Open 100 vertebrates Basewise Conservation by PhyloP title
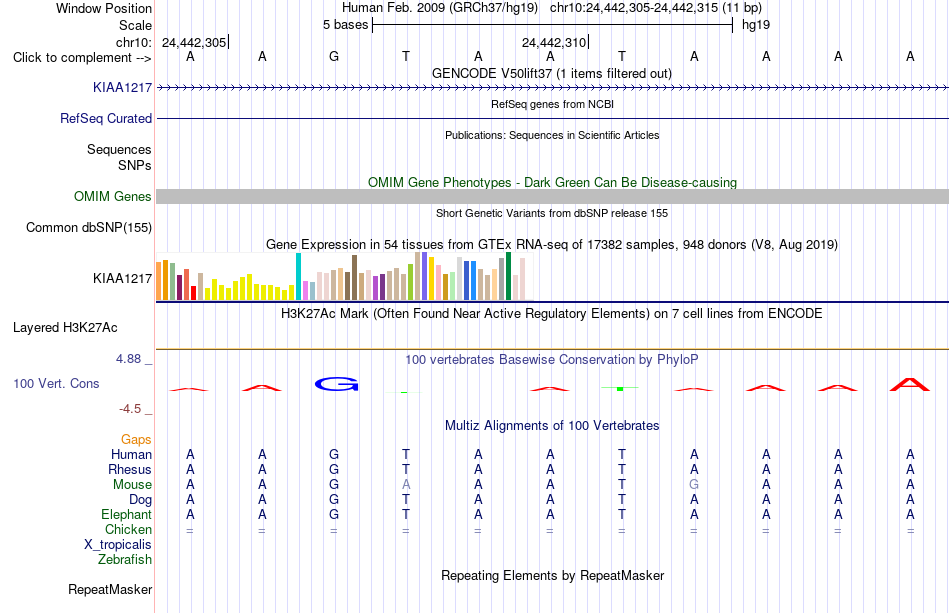Image resolution: width=950 pixels, height=613 pixels. click(x=552, y=360)
